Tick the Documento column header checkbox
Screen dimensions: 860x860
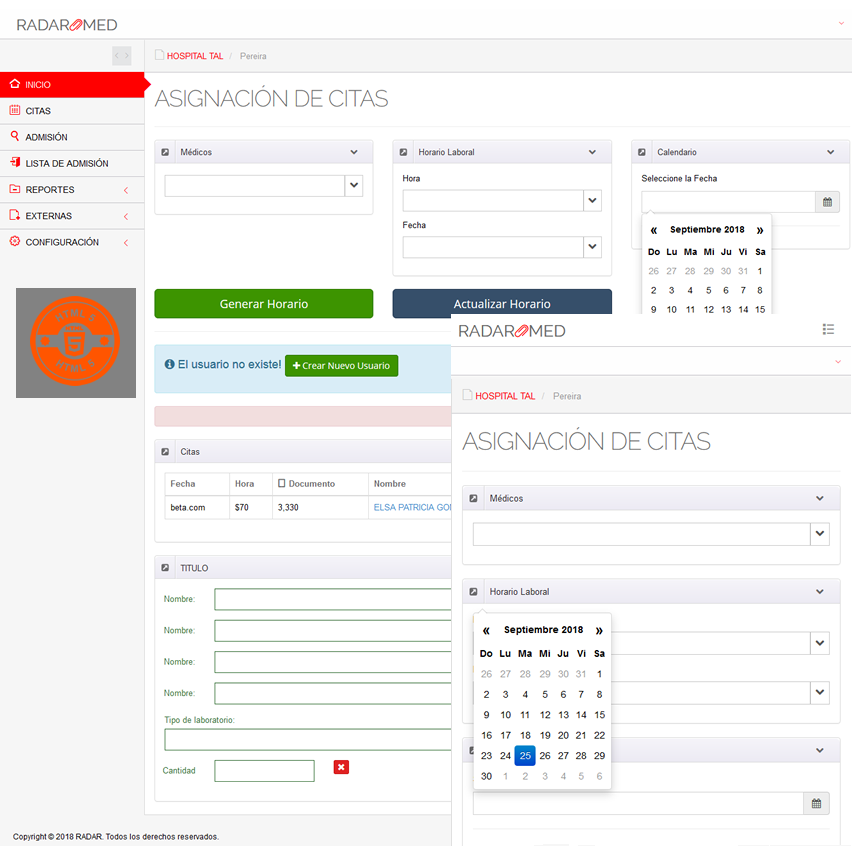pyautogui.click(x=282, y=484)
